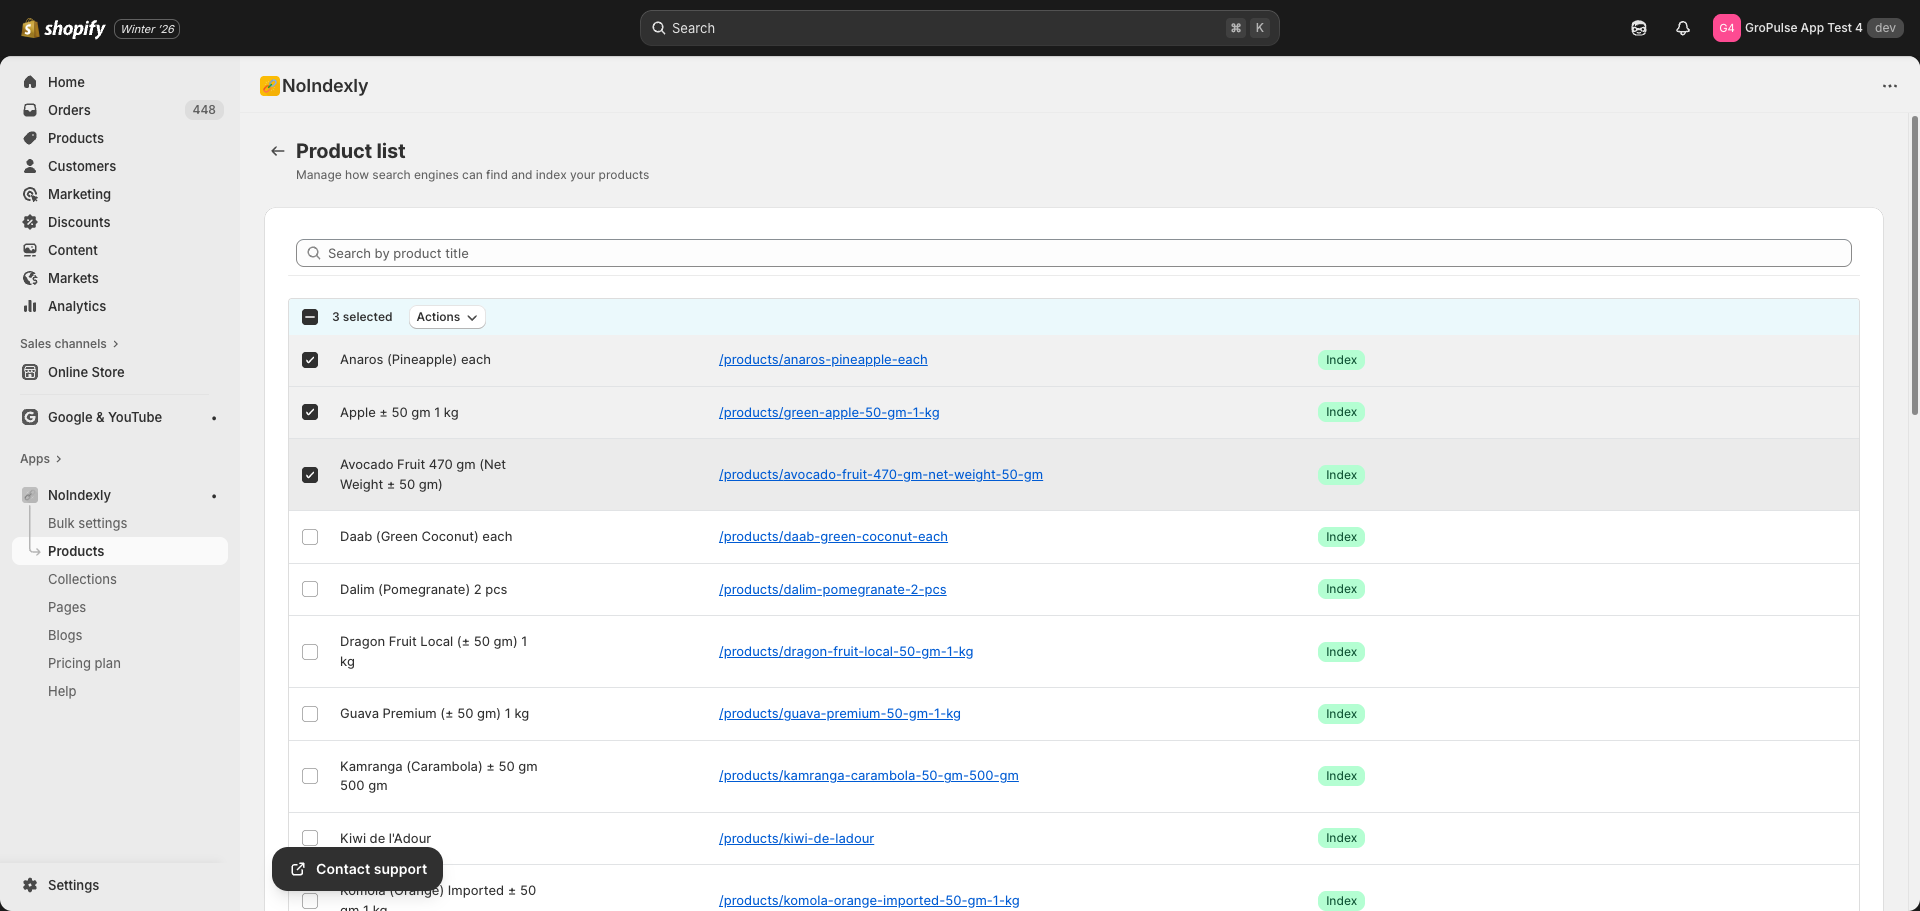
Task: Open Collections under NoIndexly
Action: click(82, 579)
